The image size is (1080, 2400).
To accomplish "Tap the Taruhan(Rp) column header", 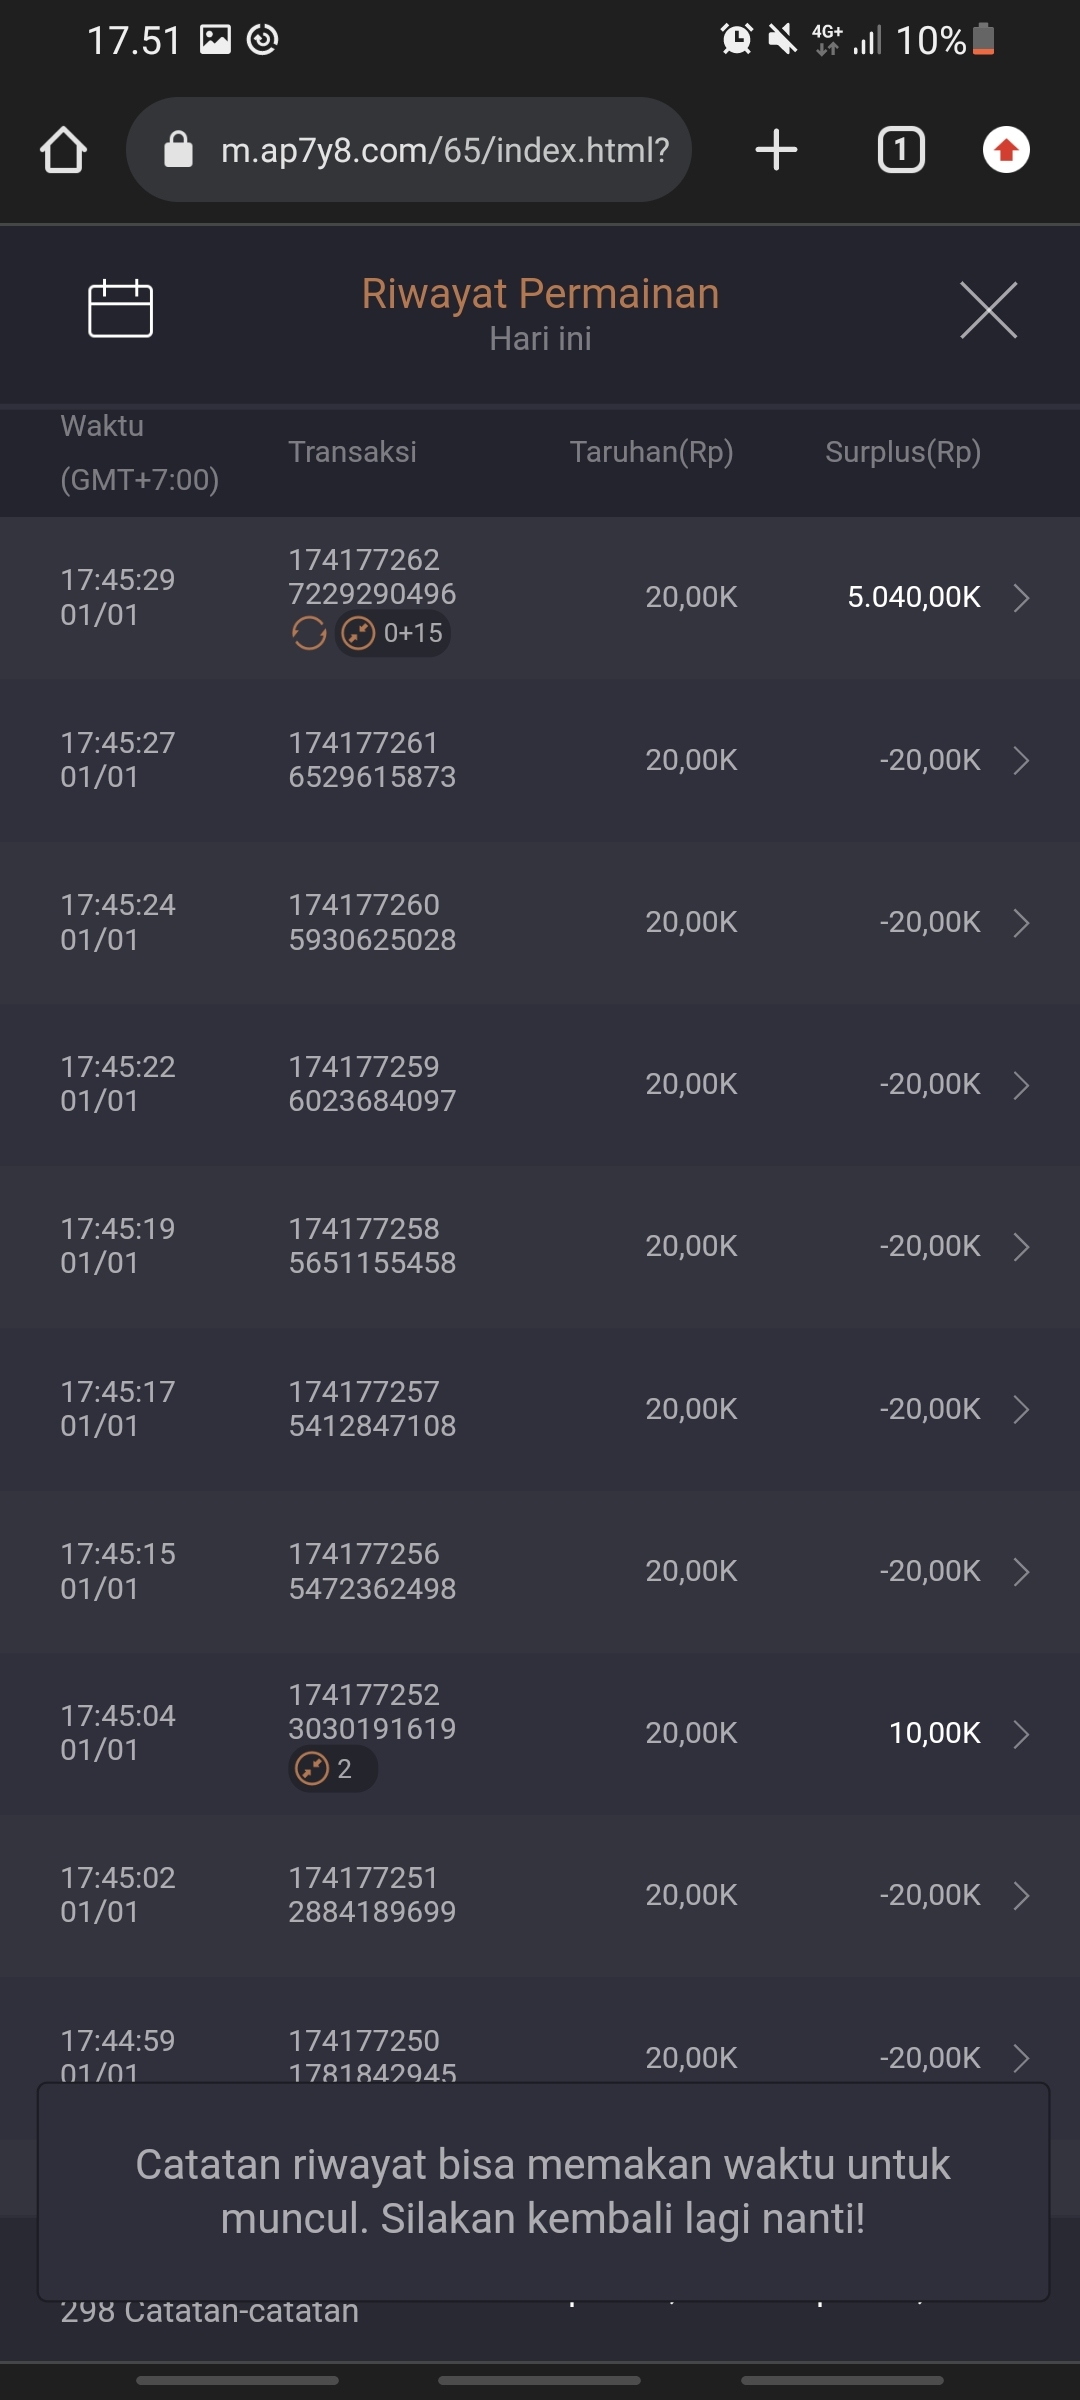I will [651, 452].
